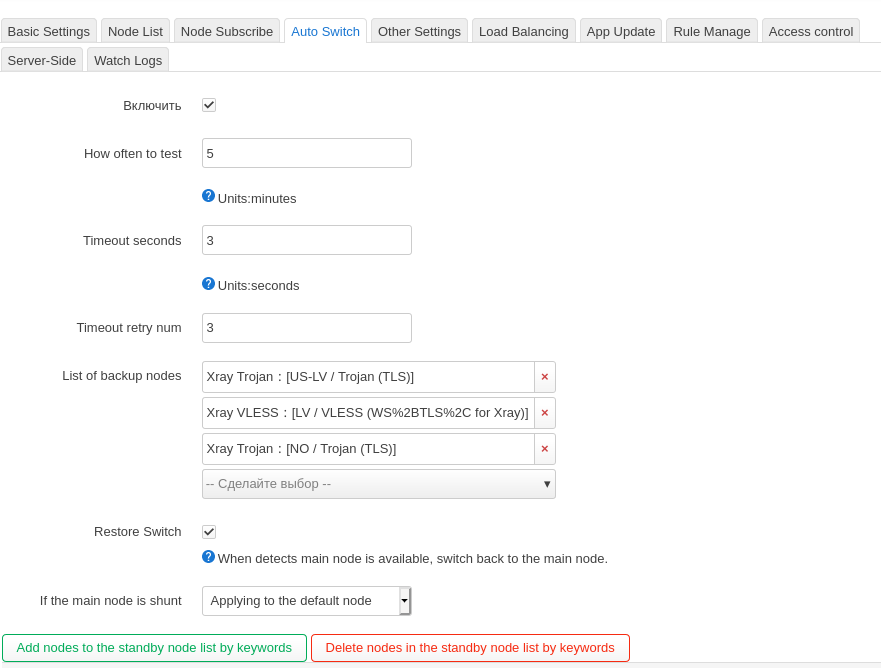Image resolution: width=881 pixels, height=668 pixels.
Task: Click the How often to test field
Action: pyautogui.click(x=306, y=153)
